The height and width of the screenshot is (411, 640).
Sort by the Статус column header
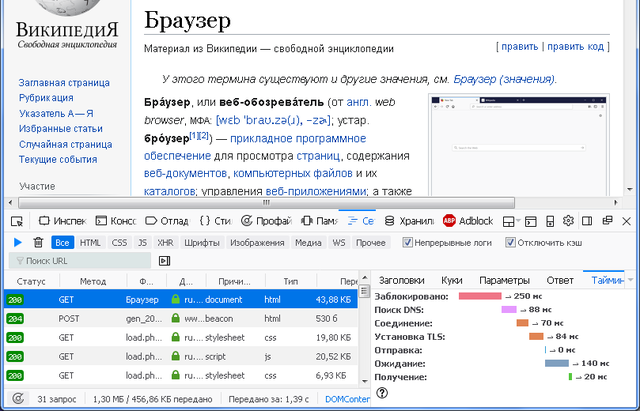[x=31, y=281]
